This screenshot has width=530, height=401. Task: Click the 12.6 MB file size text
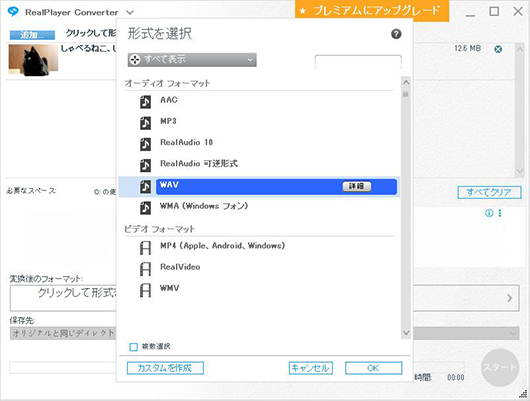click(x=467, y=48)
